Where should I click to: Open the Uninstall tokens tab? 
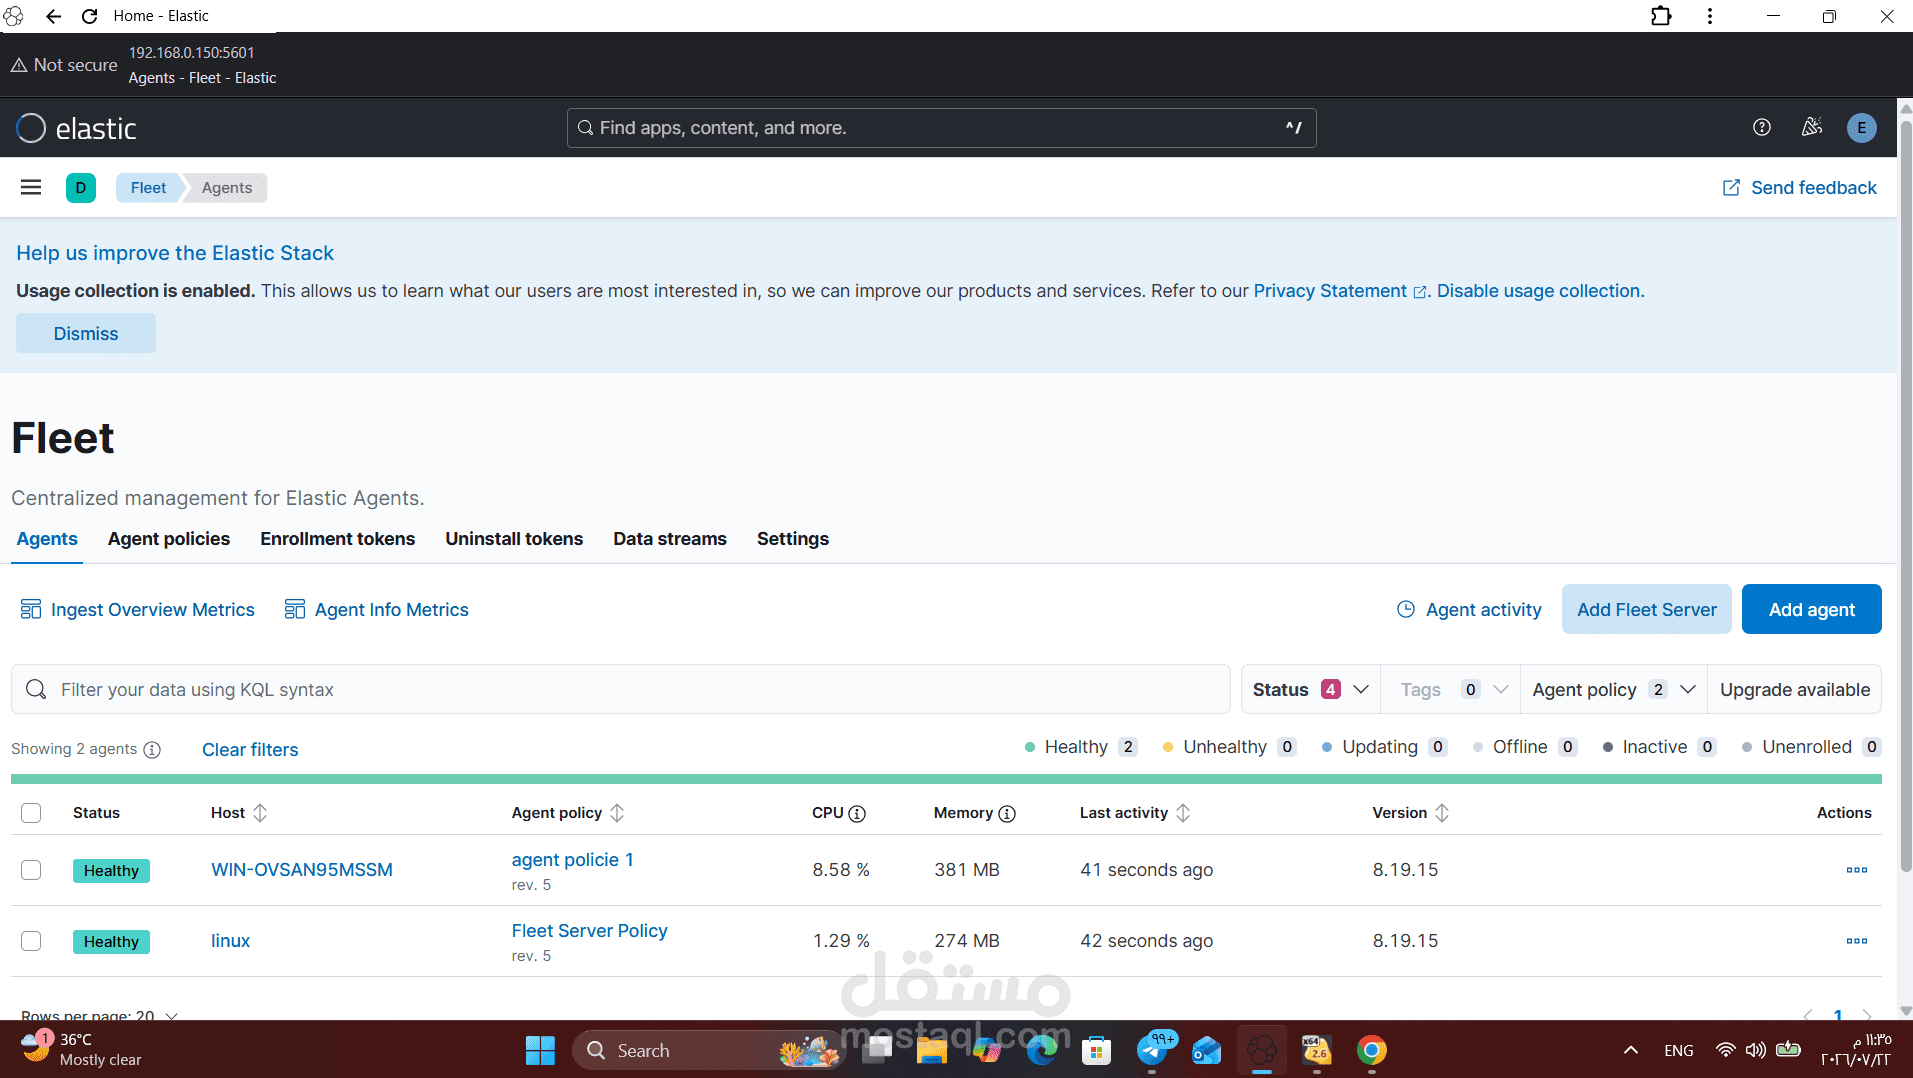pos(514,539)
